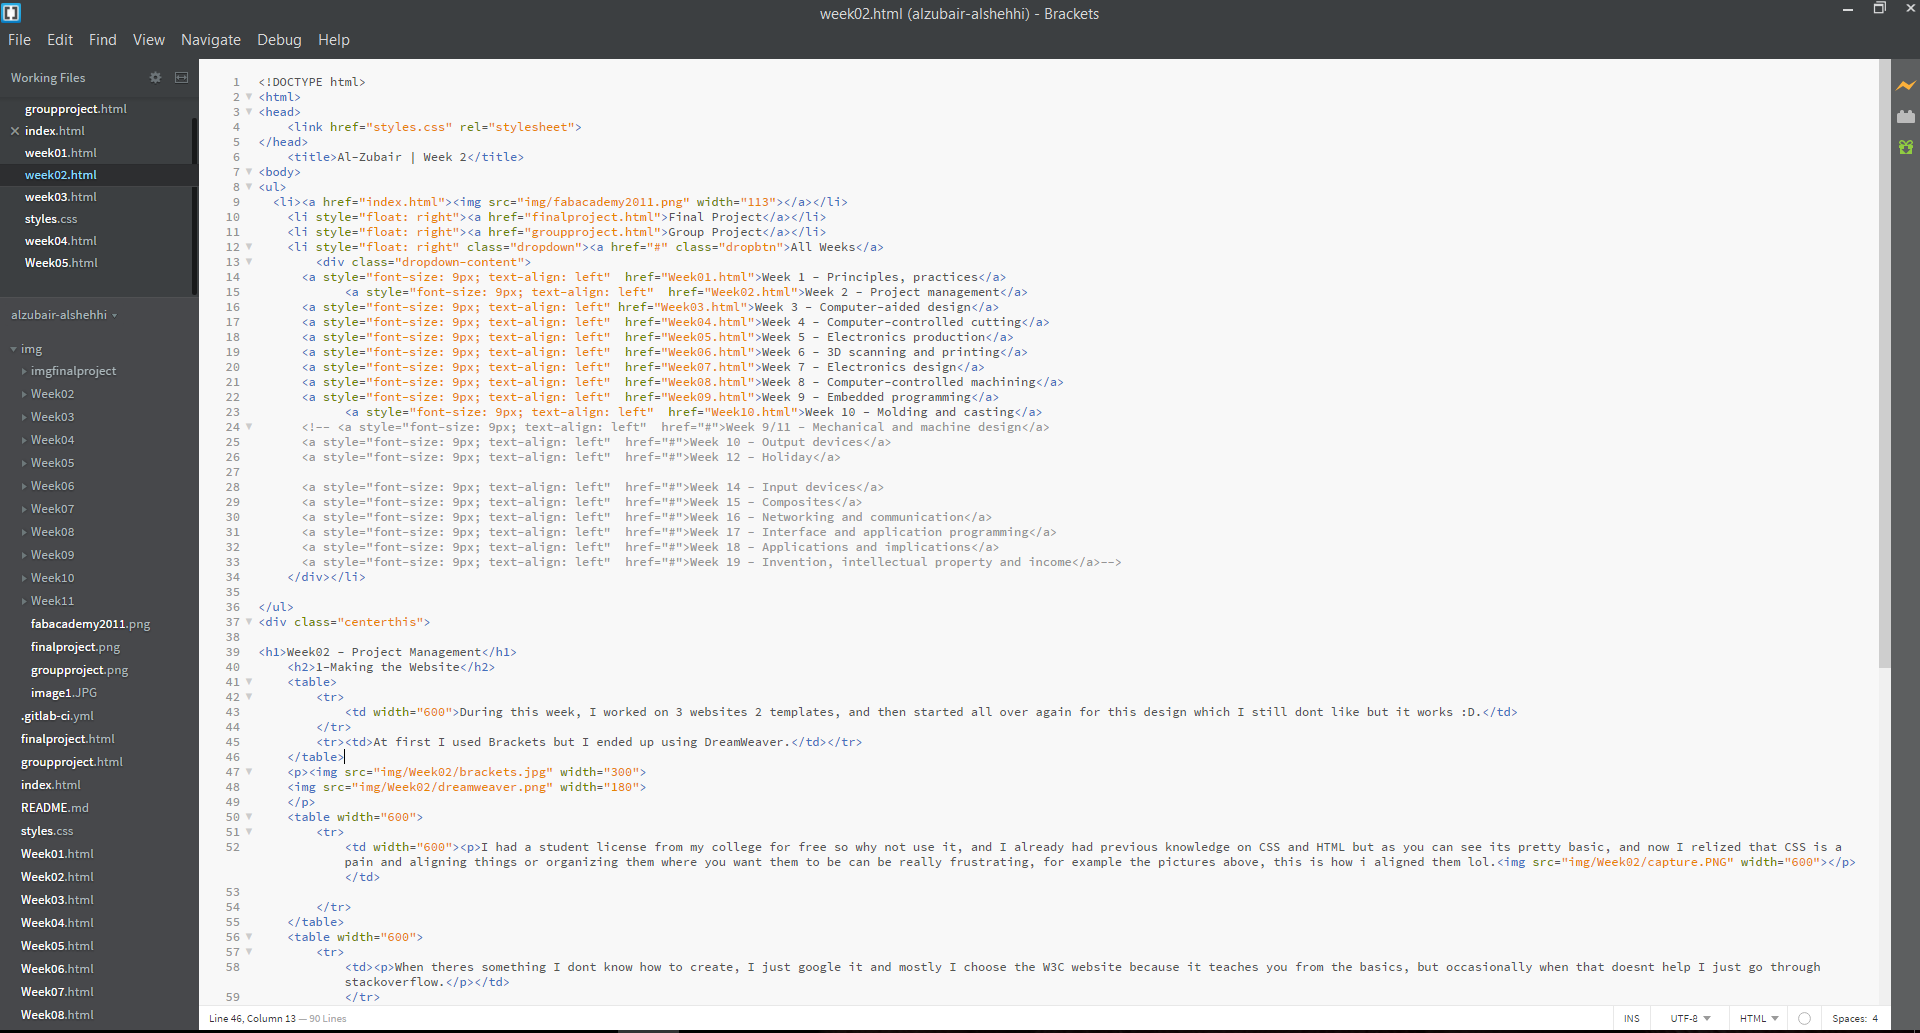Expand the Week03 folder in file tree
The image size is (1920, 1033).
click(24, 417)
